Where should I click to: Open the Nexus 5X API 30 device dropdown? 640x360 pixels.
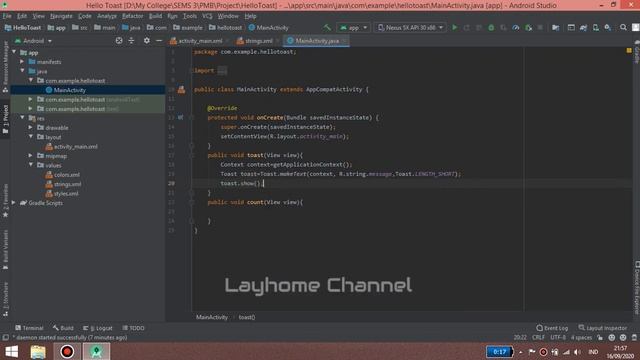tap(410, 28)
